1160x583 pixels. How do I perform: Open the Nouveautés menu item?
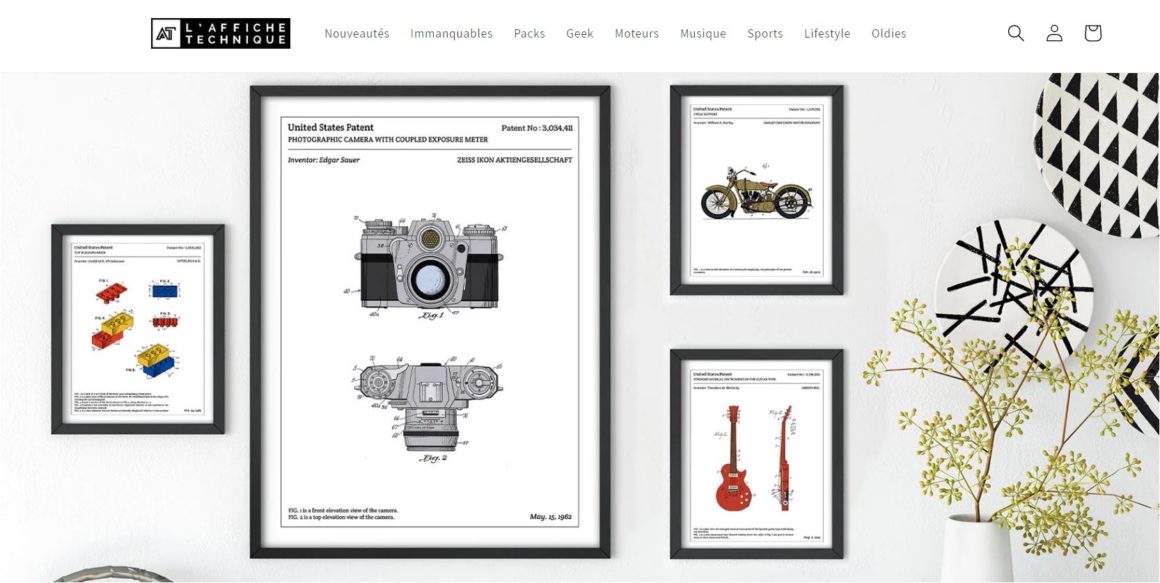(x=357, y=33)
